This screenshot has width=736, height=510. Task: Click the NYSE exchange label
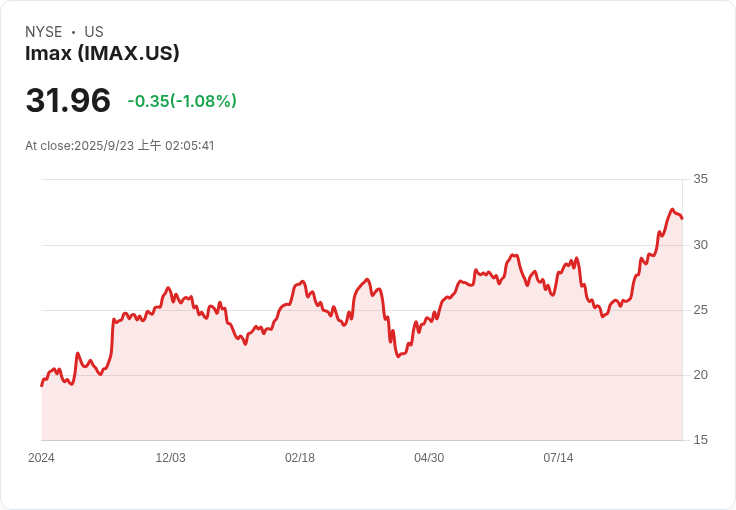click(x=43, y=32)
